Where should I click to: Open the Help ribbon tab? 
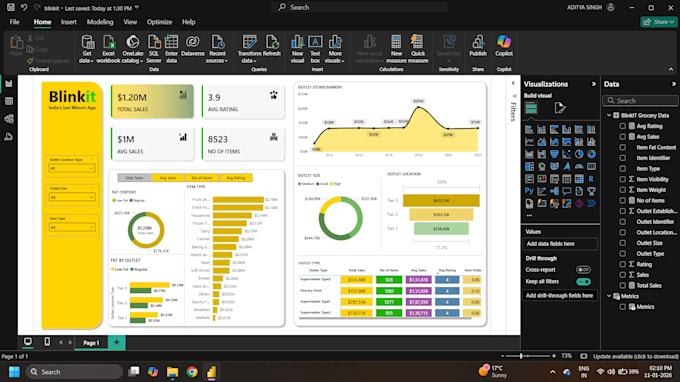[188, 22]
